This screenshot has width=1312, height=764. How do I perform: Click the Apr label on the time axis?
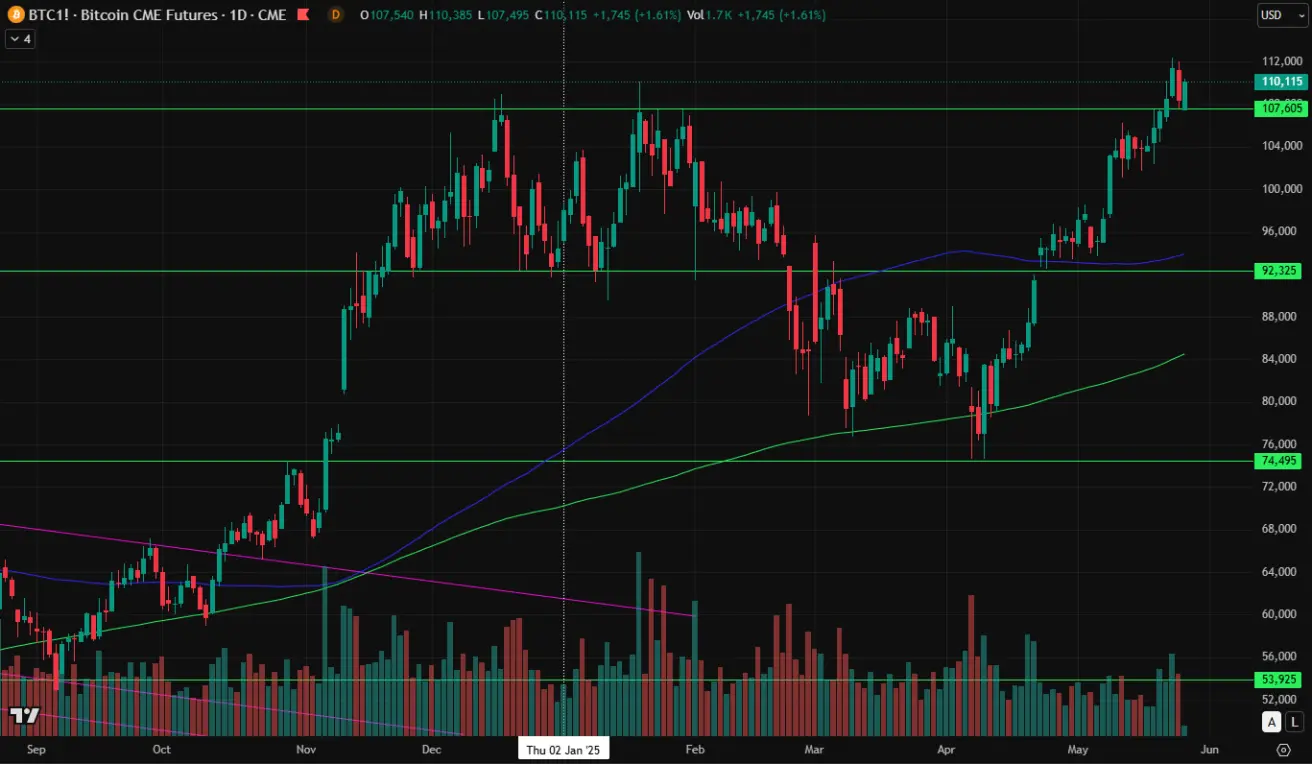[x=946, y=749]
